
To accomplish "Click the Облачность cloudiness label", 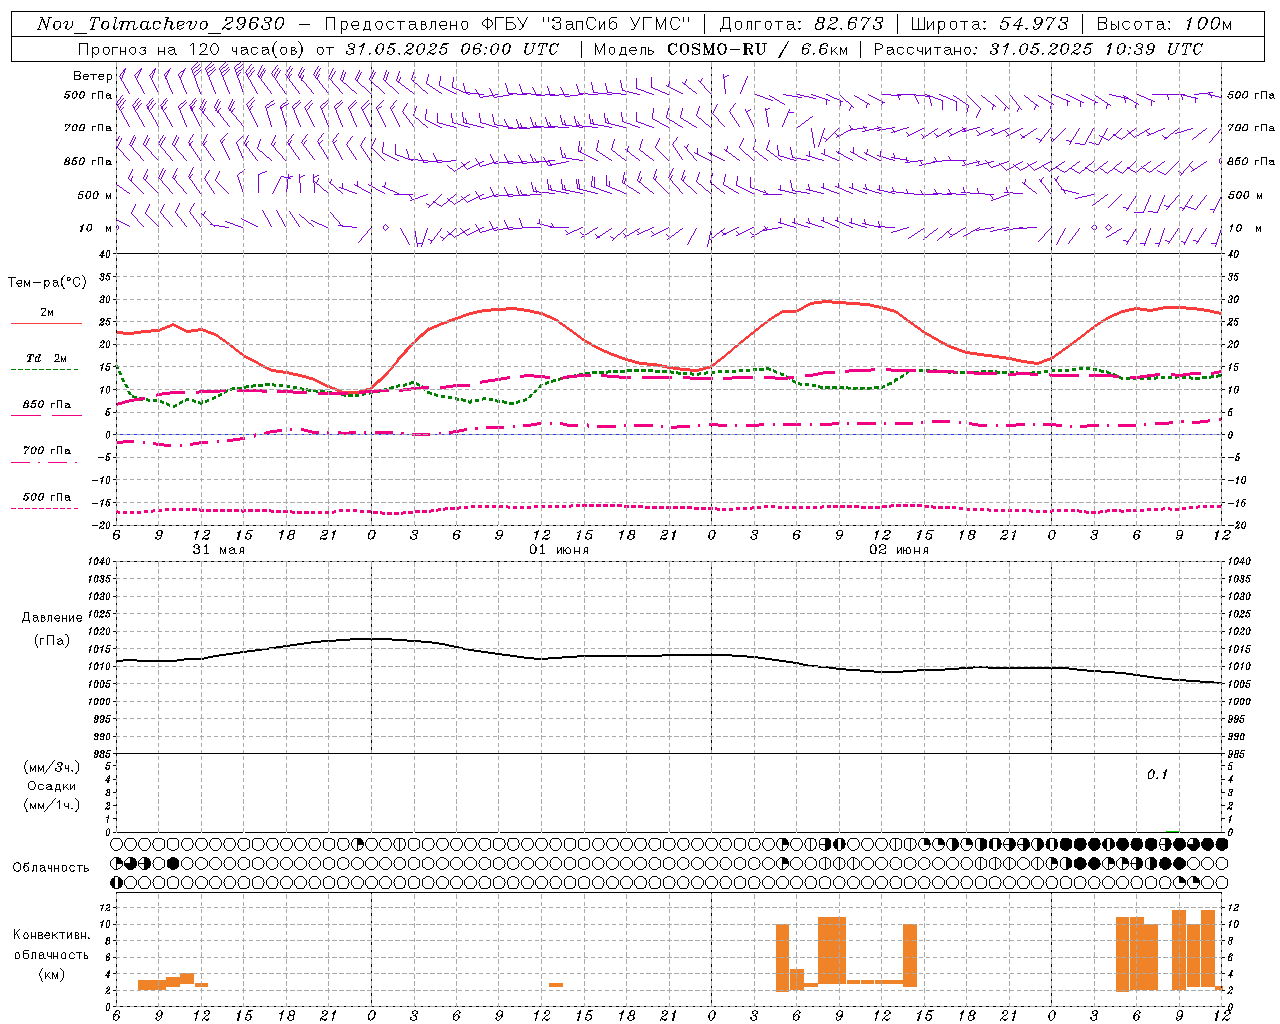I will pos(50,868).
